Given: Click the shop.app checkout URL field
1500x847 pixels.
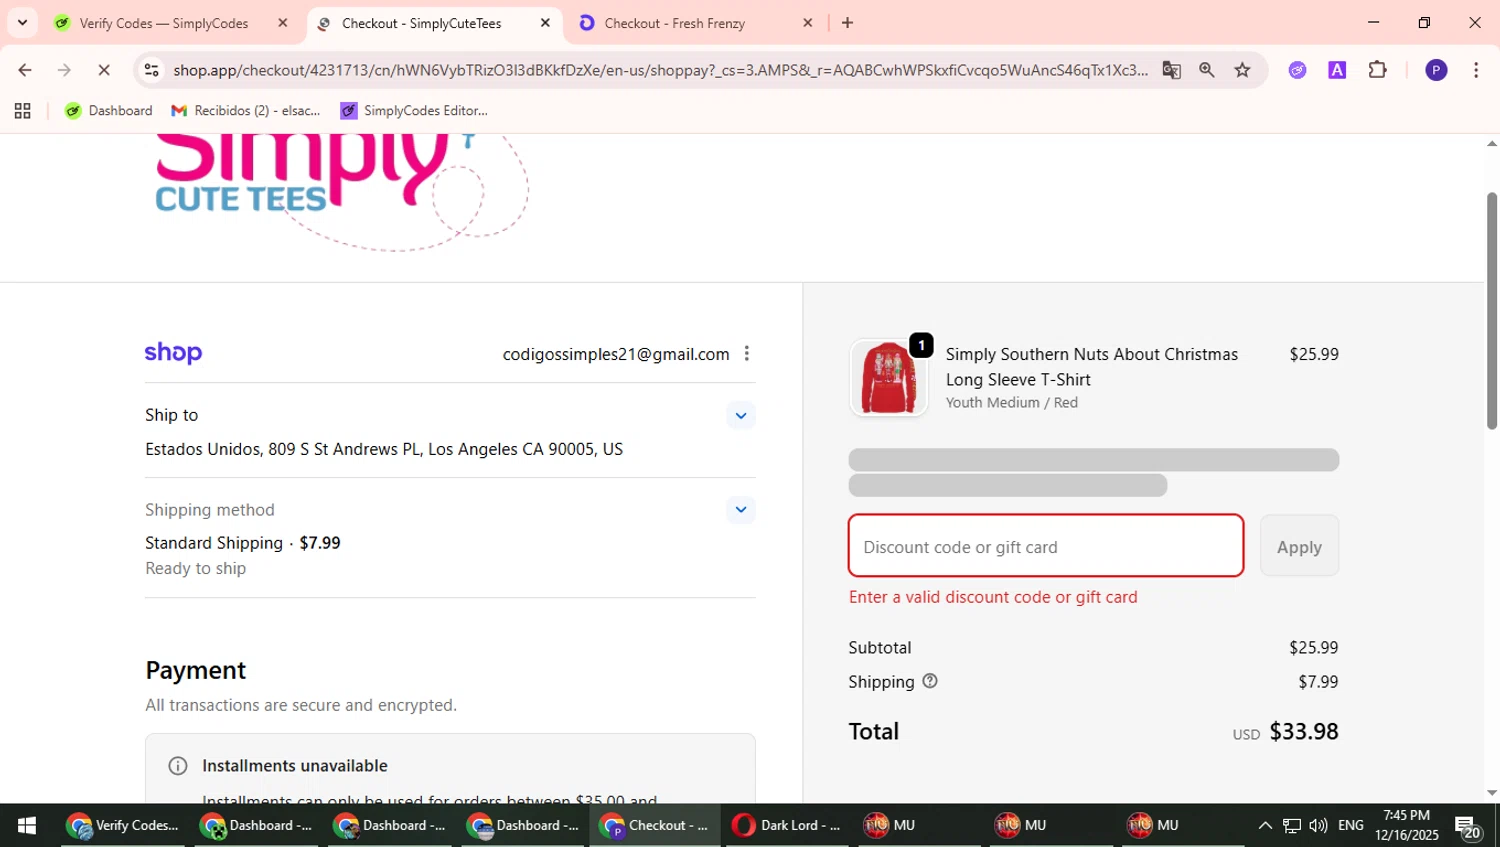Looking at the screenshot, I should pos(660,70).
